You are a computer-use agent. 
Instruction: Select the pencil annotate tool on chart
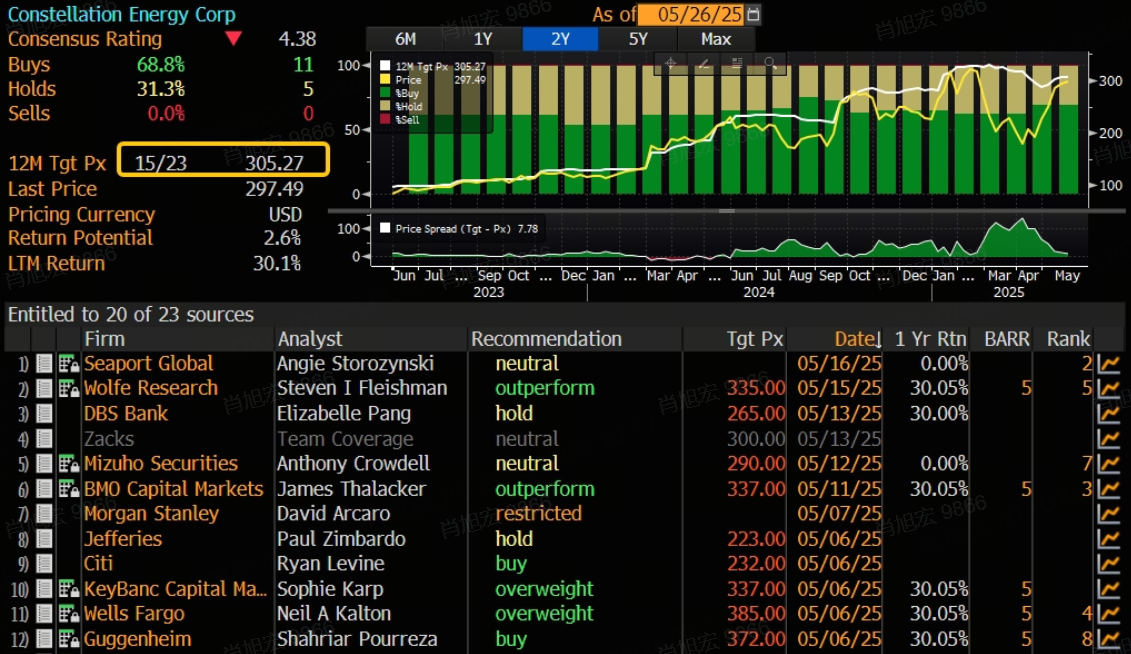click(704, 63)
